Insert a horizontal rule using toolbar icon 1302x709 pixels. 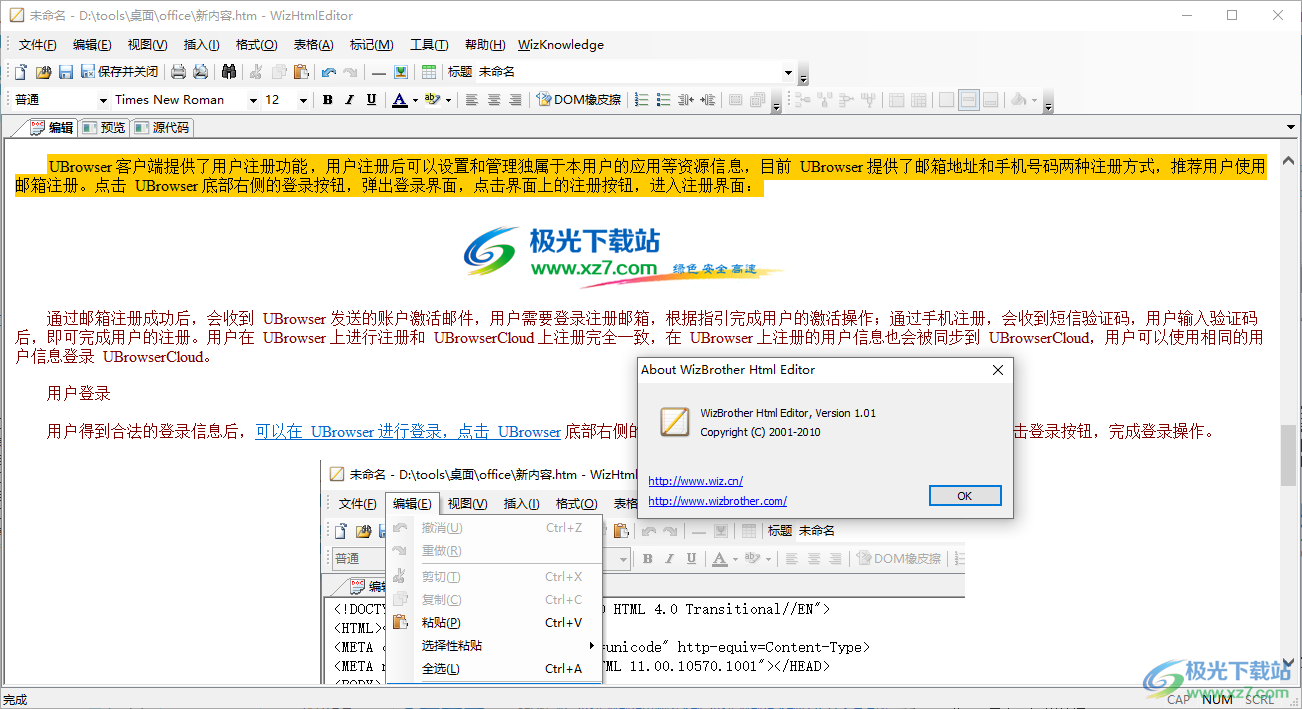378,72
